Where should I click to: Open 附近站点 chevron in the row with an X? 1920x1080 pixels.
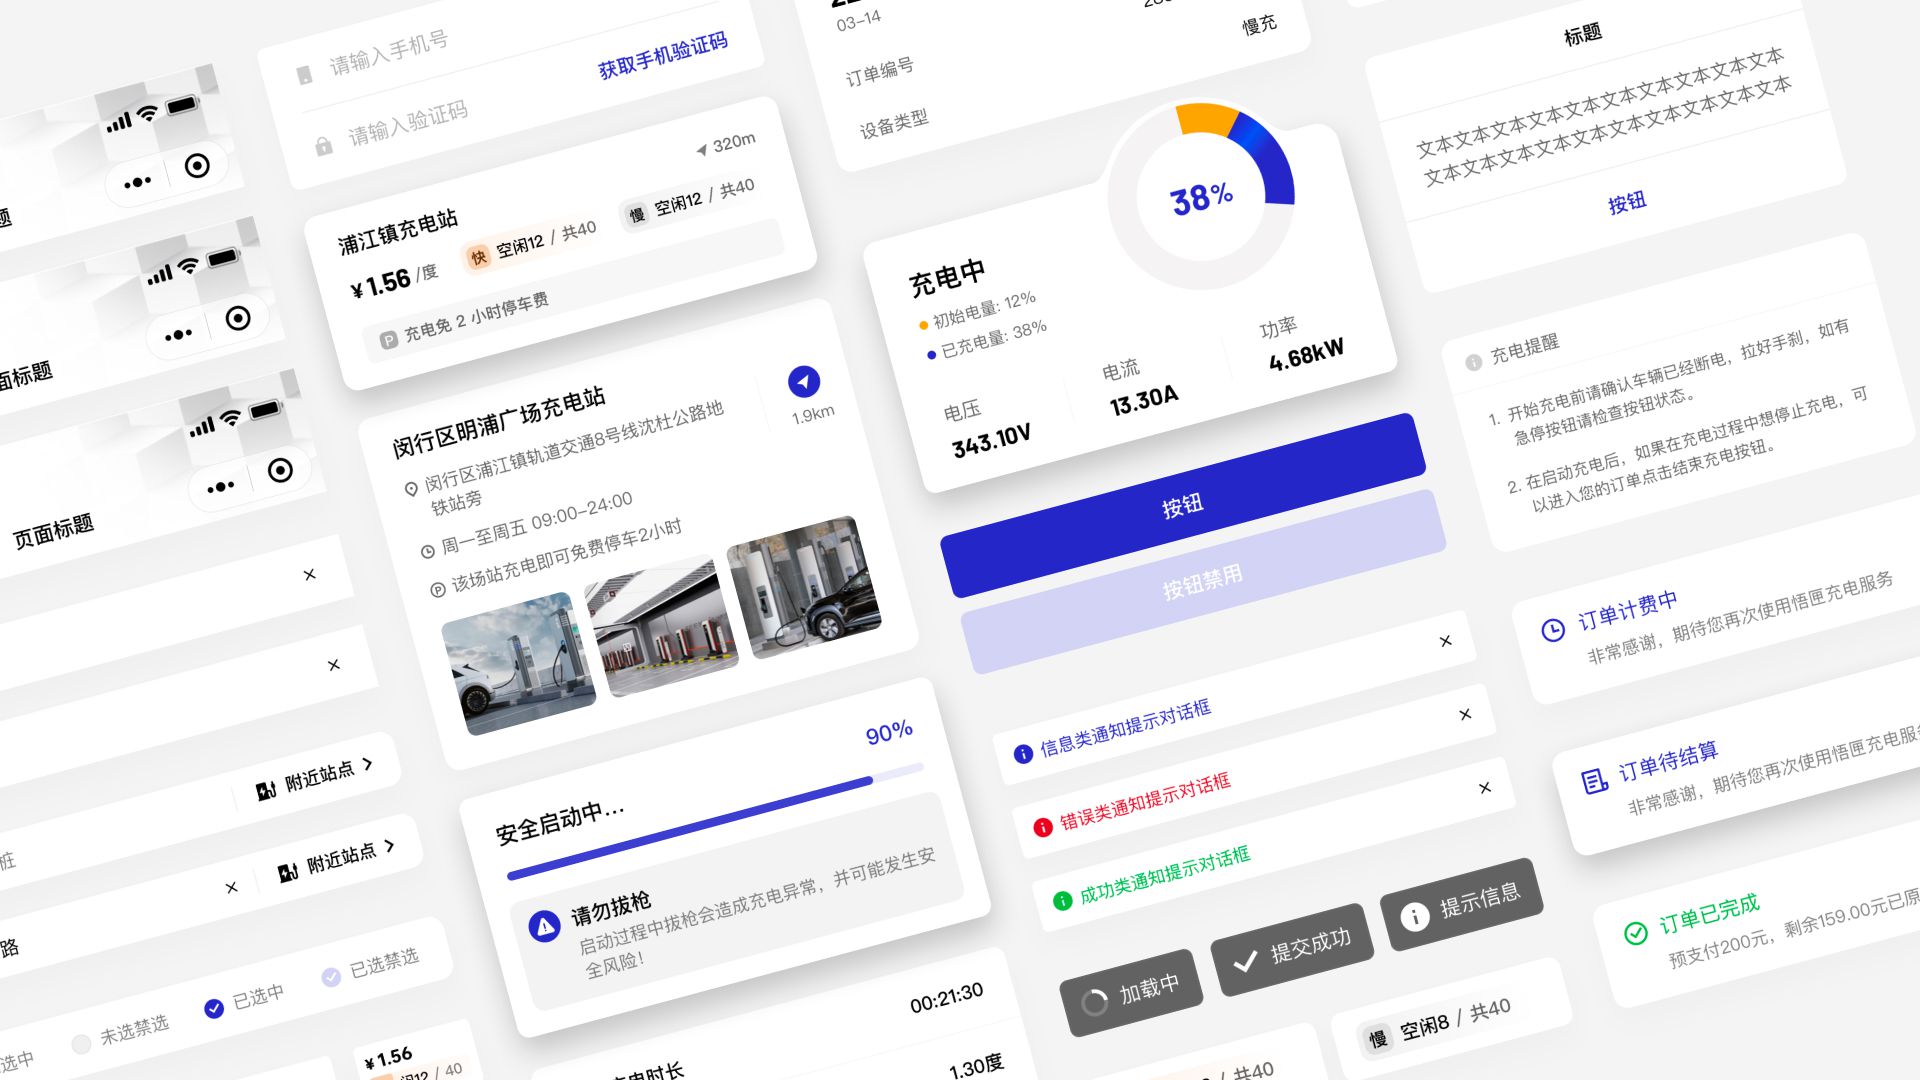[389, 846]
